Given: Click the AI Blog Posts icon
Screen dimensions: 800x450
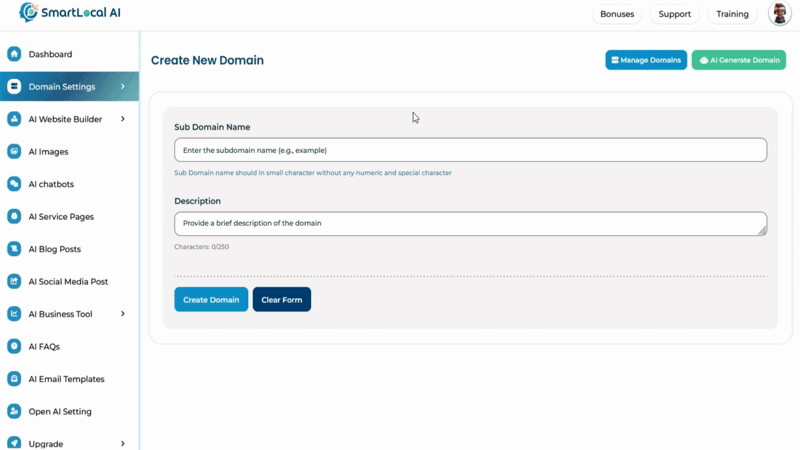Looking at the screenshot, I should coord(14,249).
